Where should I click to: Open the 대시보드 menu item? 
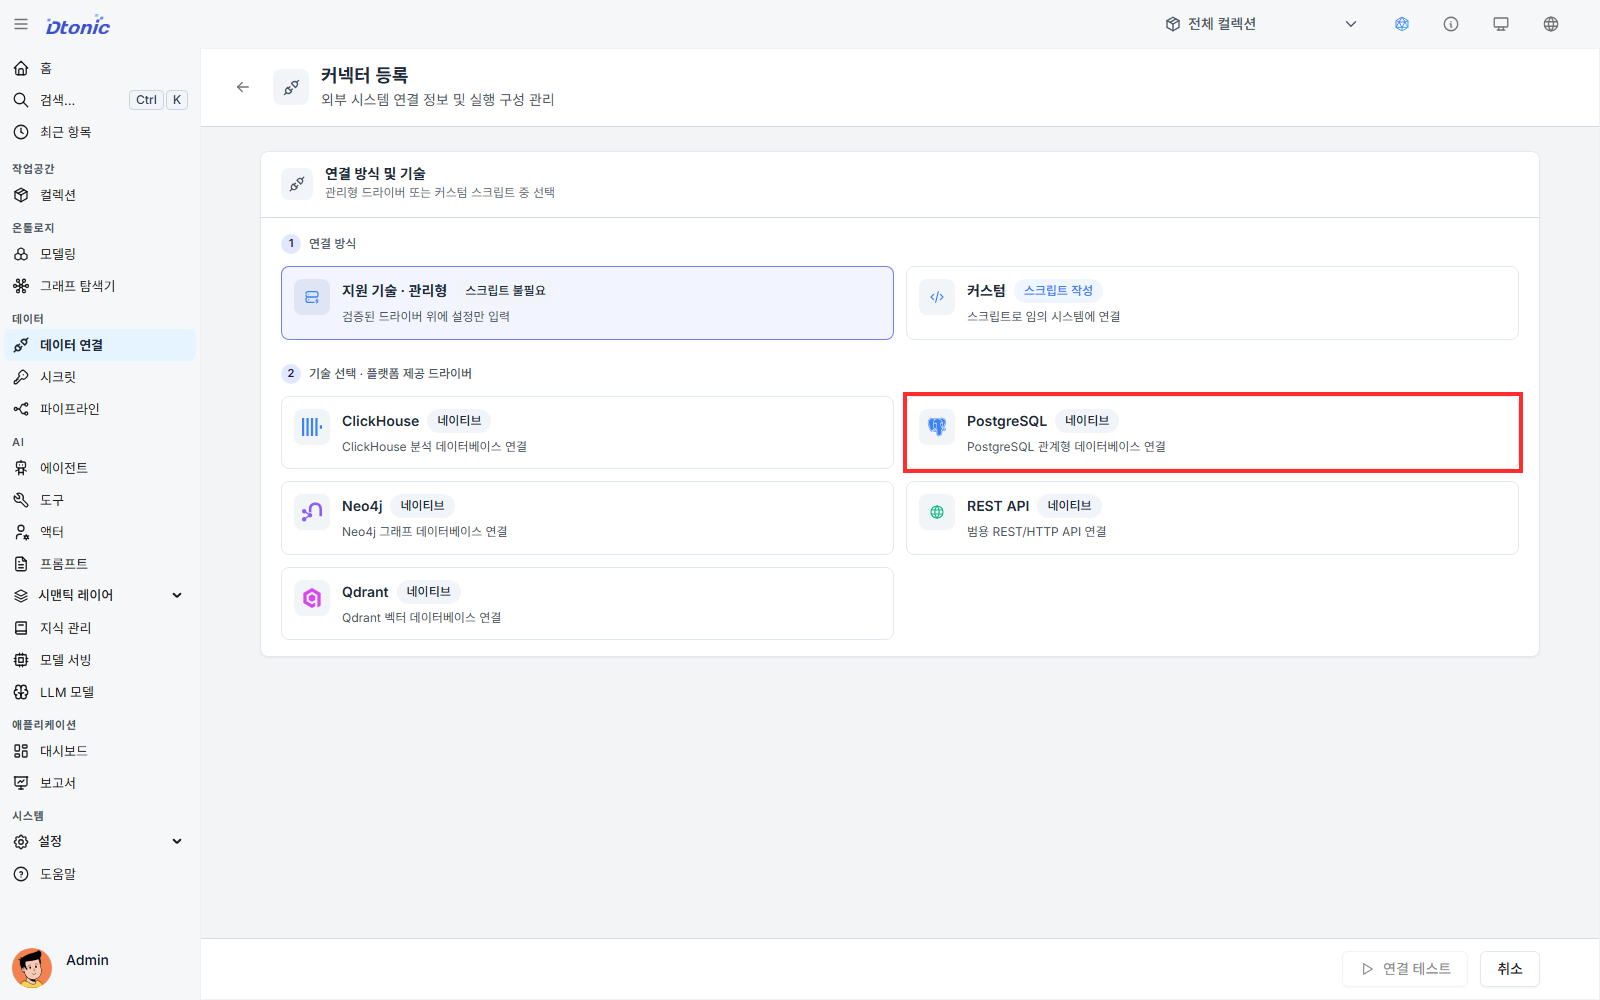100,751
